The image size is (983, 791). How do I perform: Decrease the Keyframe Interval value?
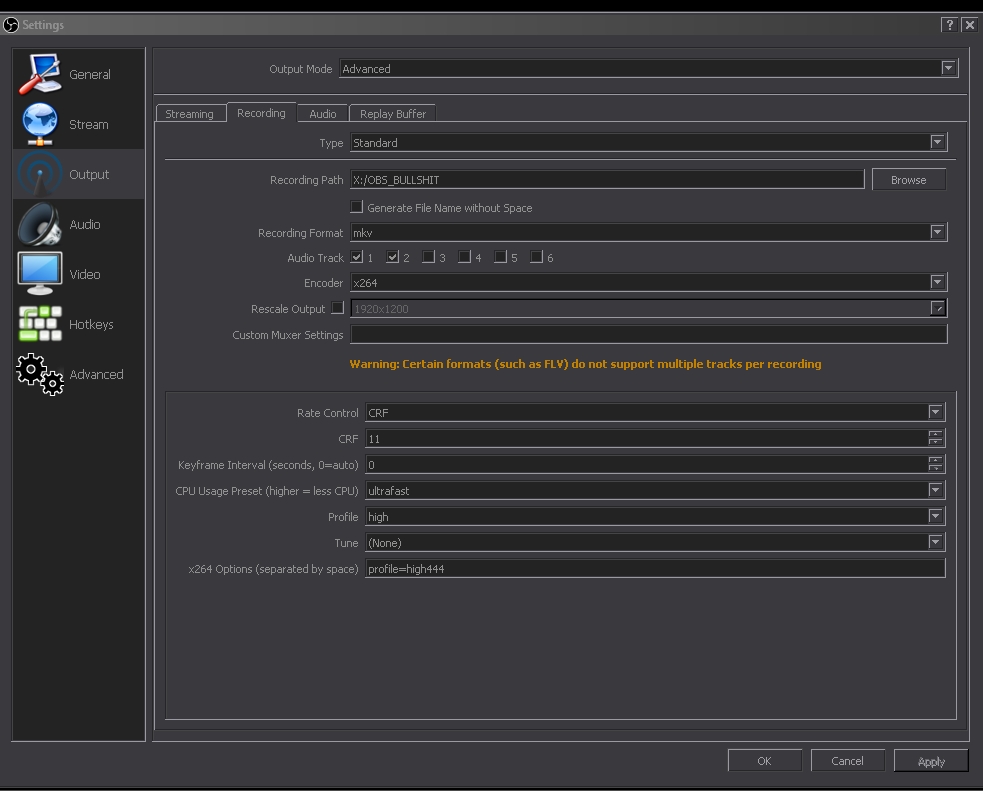[935, 469]
